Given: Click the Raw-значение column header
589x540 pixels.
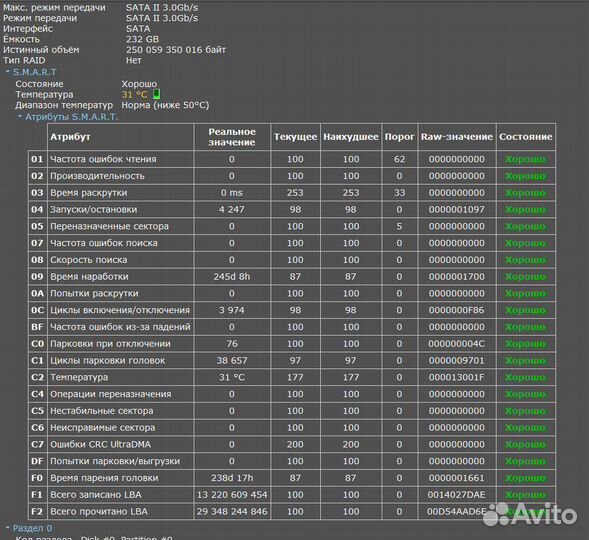Looking at the screenshot, I should (x=457, y=137).
